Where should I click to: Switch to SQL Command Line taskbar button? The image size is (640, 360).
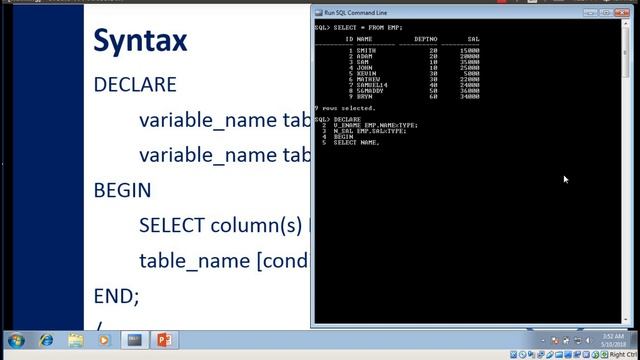(135, 340)
